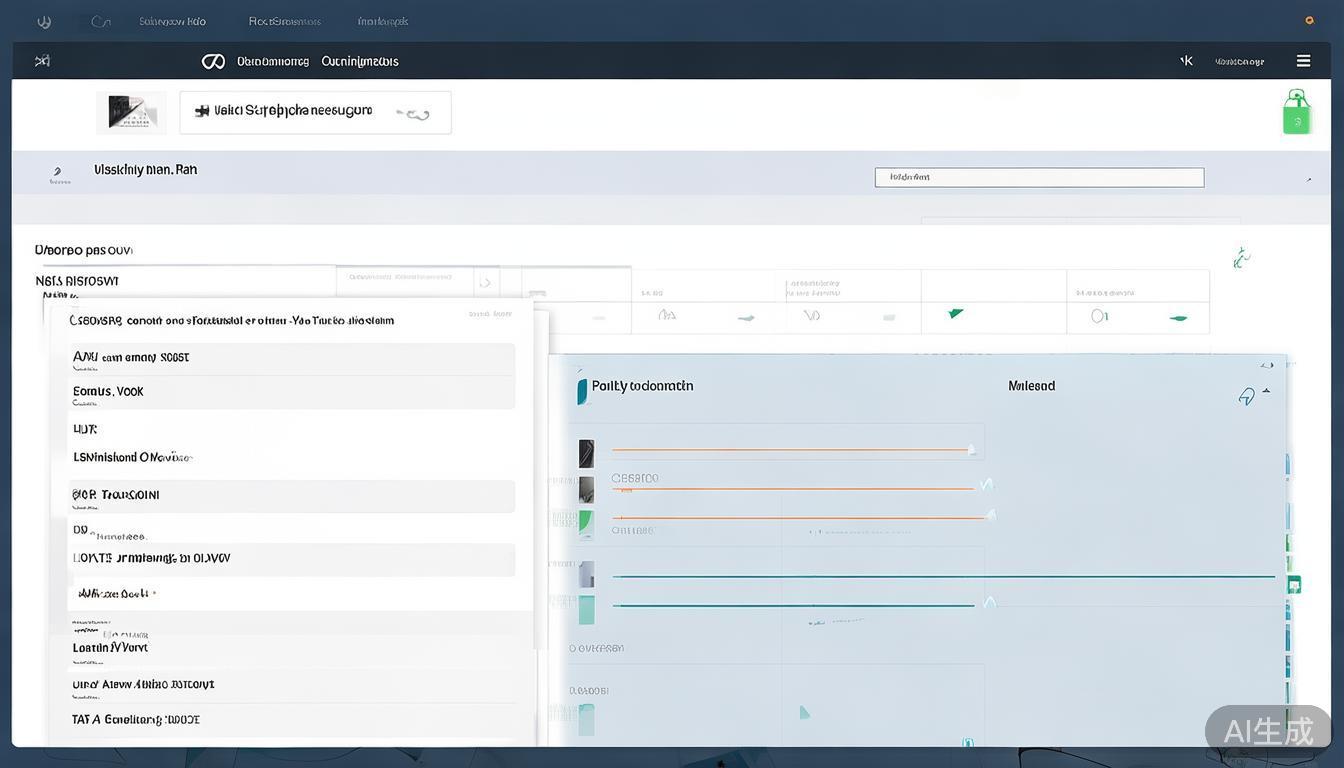The image size is (1344, 768).
Task: Click the image thumbnail beside the search box
Action: coord(131,113)
